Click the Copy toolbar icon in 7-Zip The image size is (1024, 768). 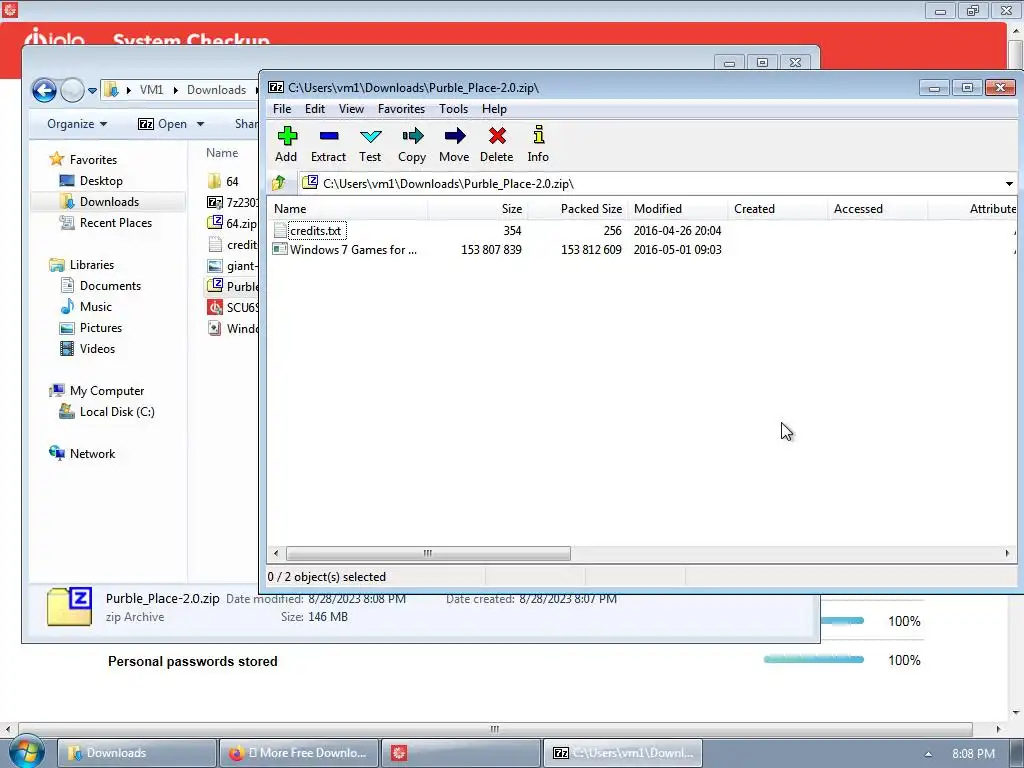click(412, 144)
